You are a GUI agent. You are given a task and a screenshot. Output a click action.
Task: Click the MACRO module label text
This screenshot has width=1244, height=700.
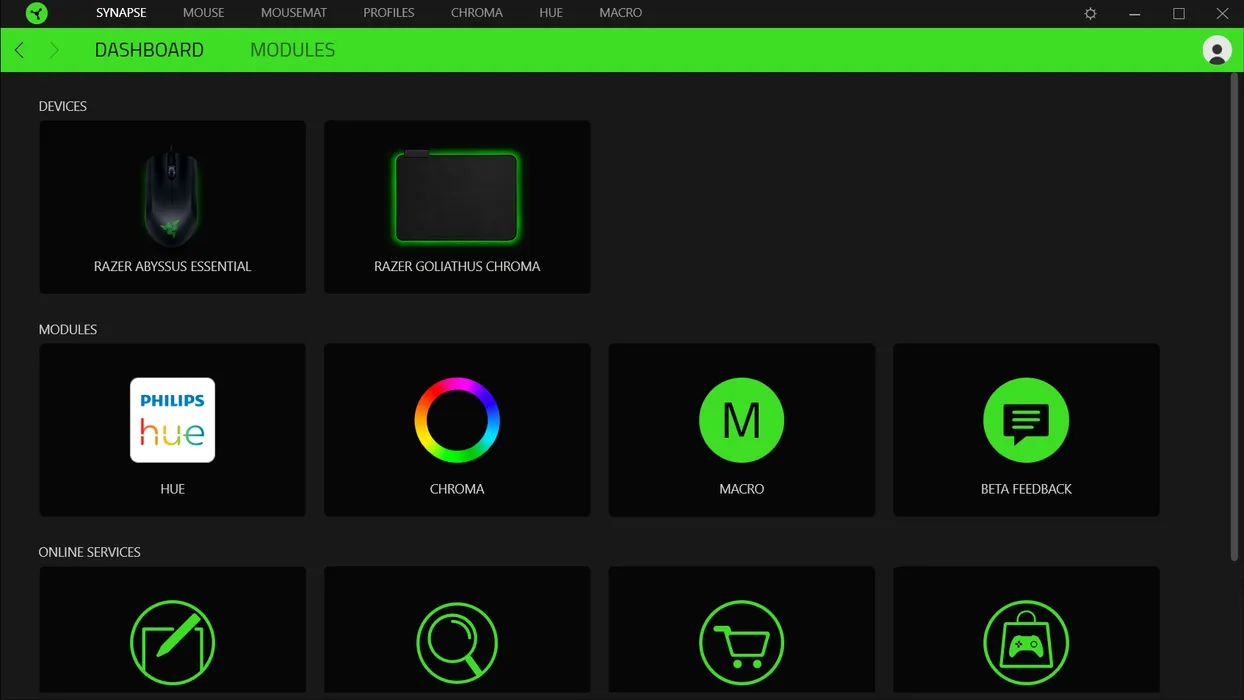coord(742,489)
